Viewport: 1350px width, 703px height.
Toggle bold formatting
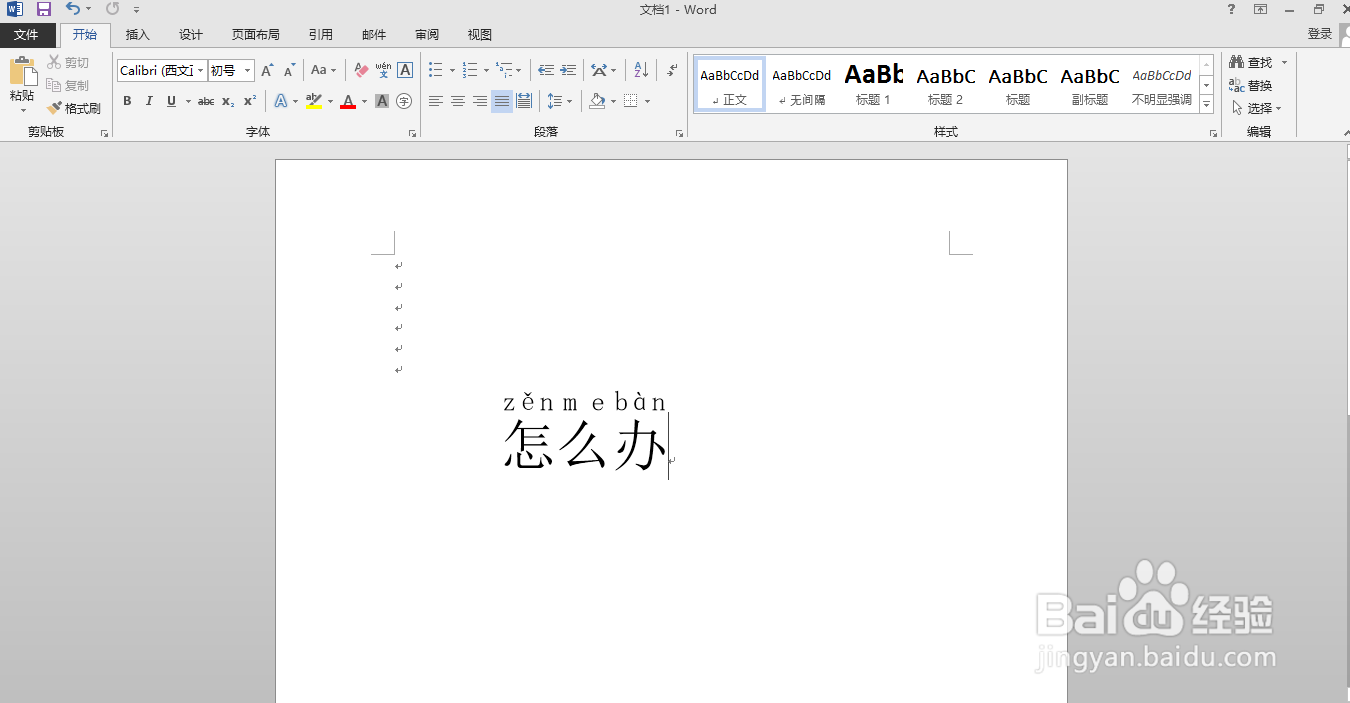(126, 100)
